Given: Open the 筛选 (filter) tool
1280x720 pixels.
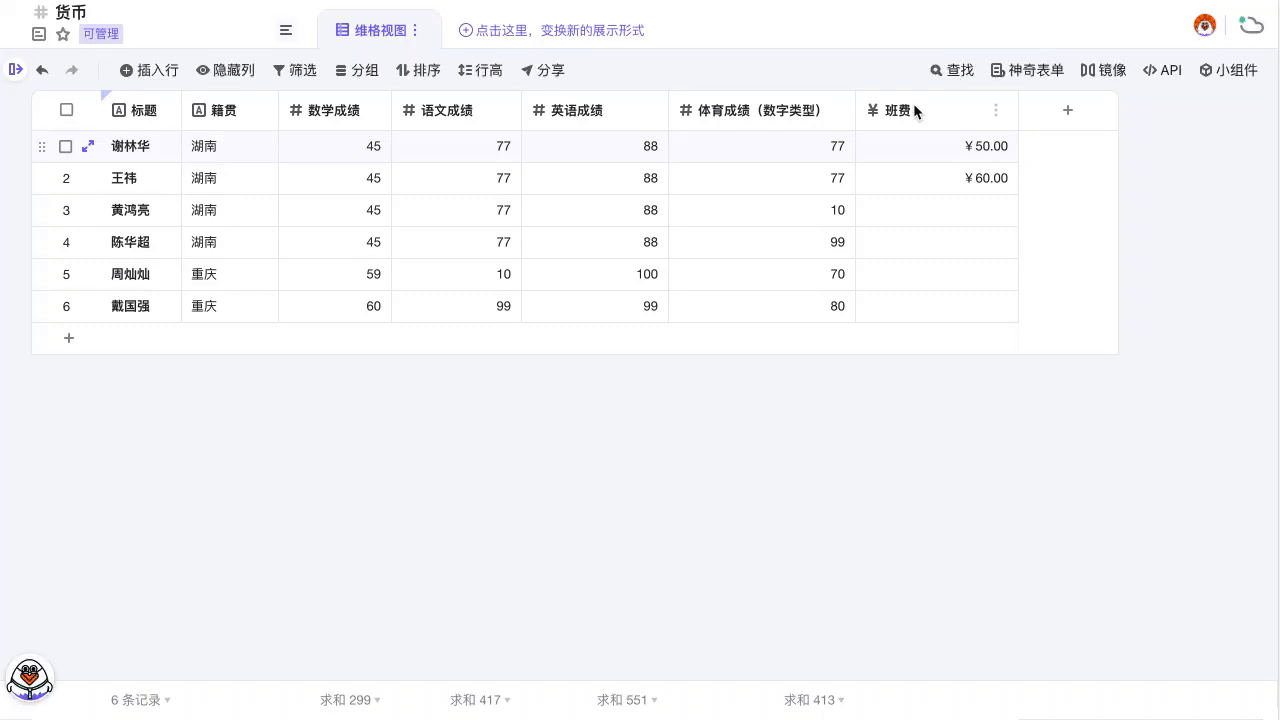Looking at the screenshot, I should tap(295, 70).
